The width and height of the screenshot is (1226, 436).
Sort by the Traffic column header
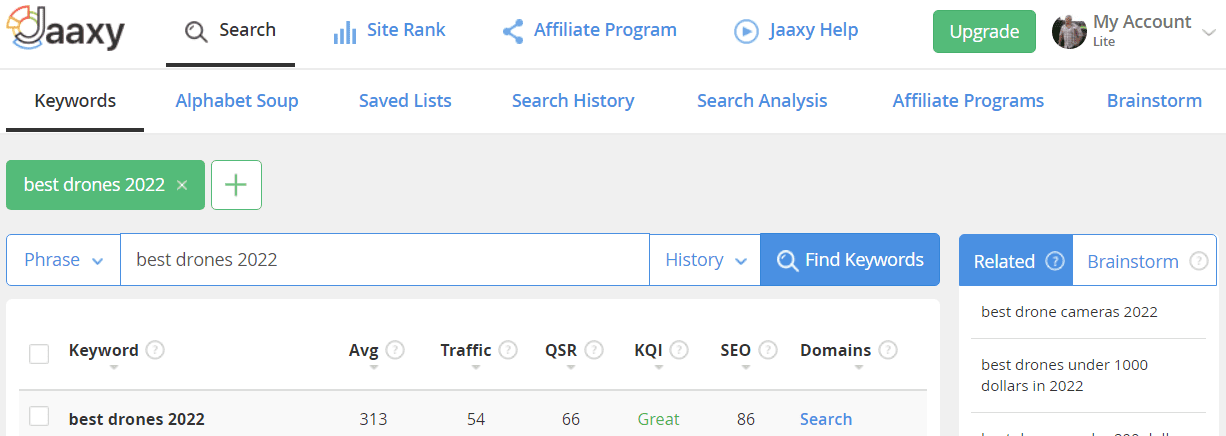[466, 351]
